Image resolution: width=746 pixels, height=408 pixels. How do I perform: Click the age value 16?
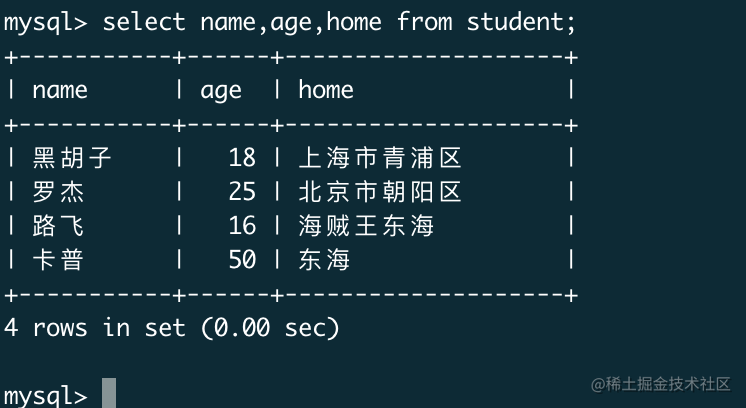pyautogui.click(x=242, y=226)
